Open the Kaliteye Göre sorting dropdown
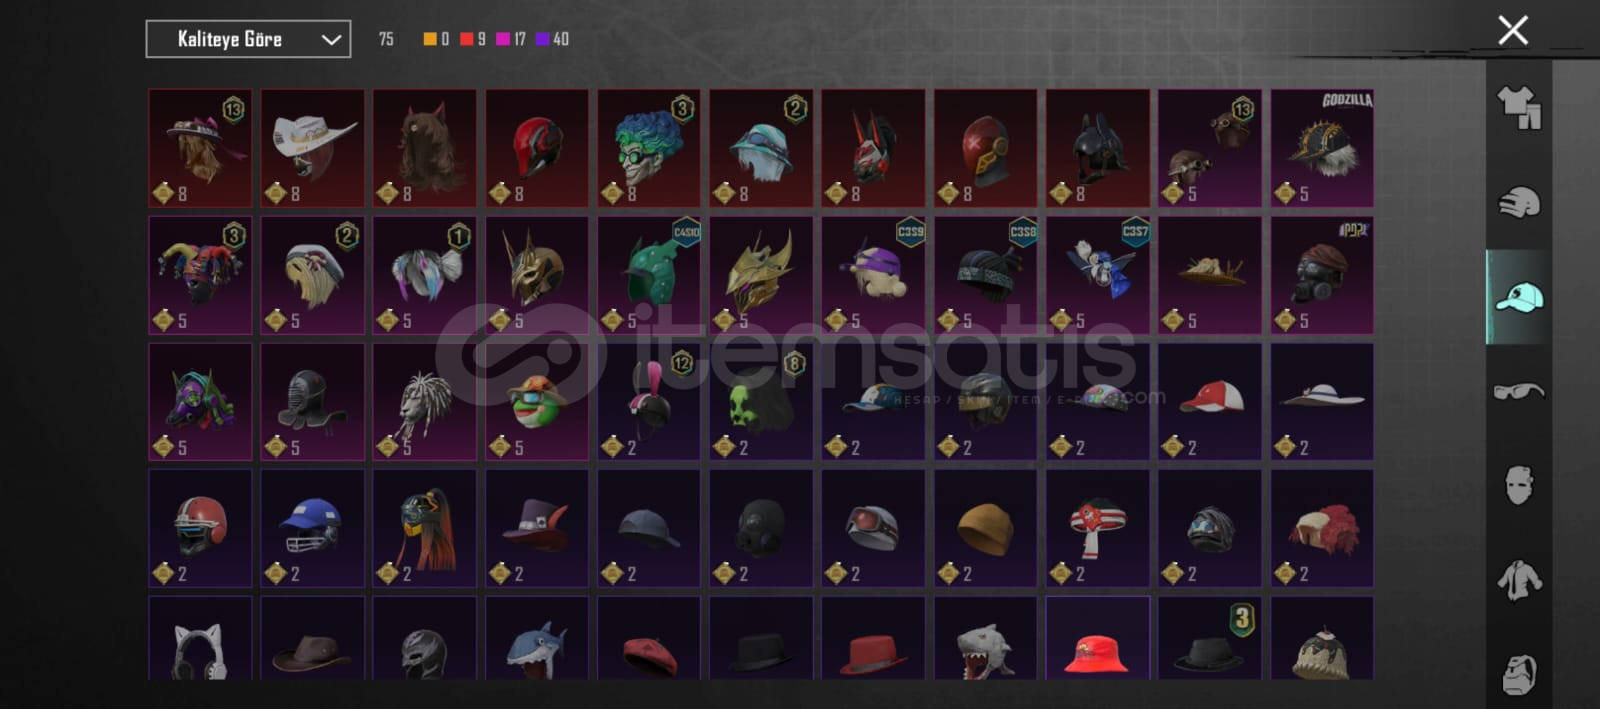The width and height of the screenshot is (1600, 709). (248, 39)
